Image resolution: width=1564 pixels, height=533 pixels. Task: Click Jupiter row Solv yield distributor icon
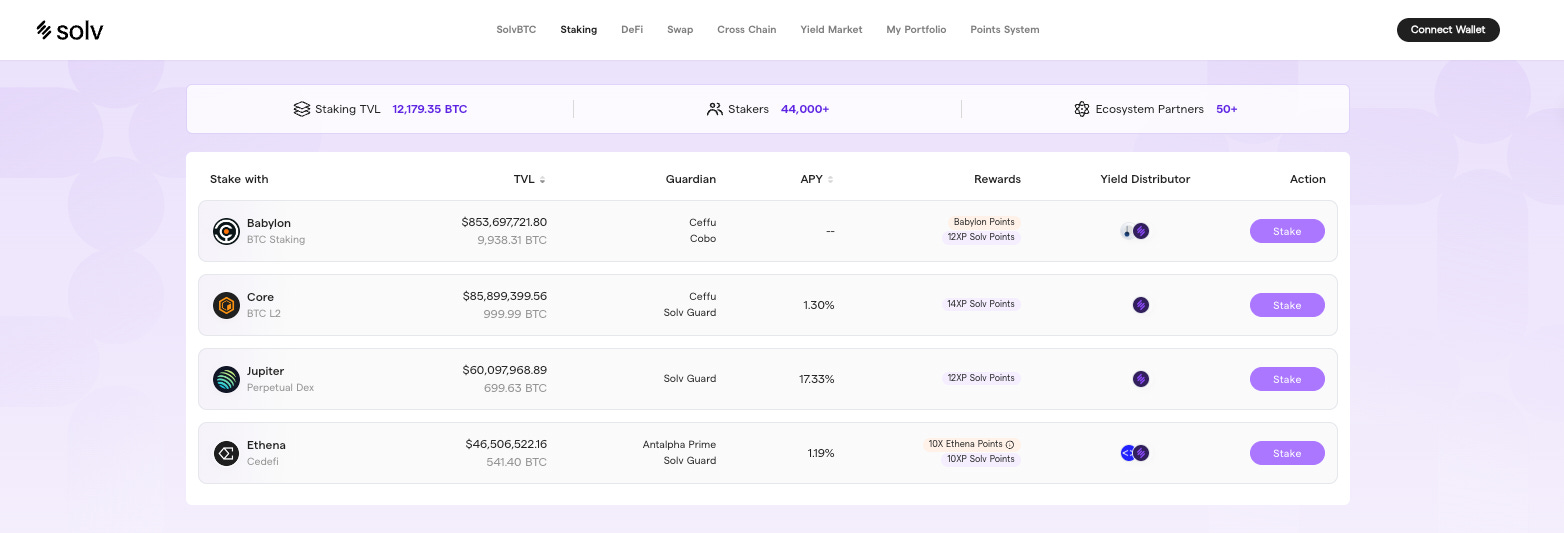(x=1141, y=379)
